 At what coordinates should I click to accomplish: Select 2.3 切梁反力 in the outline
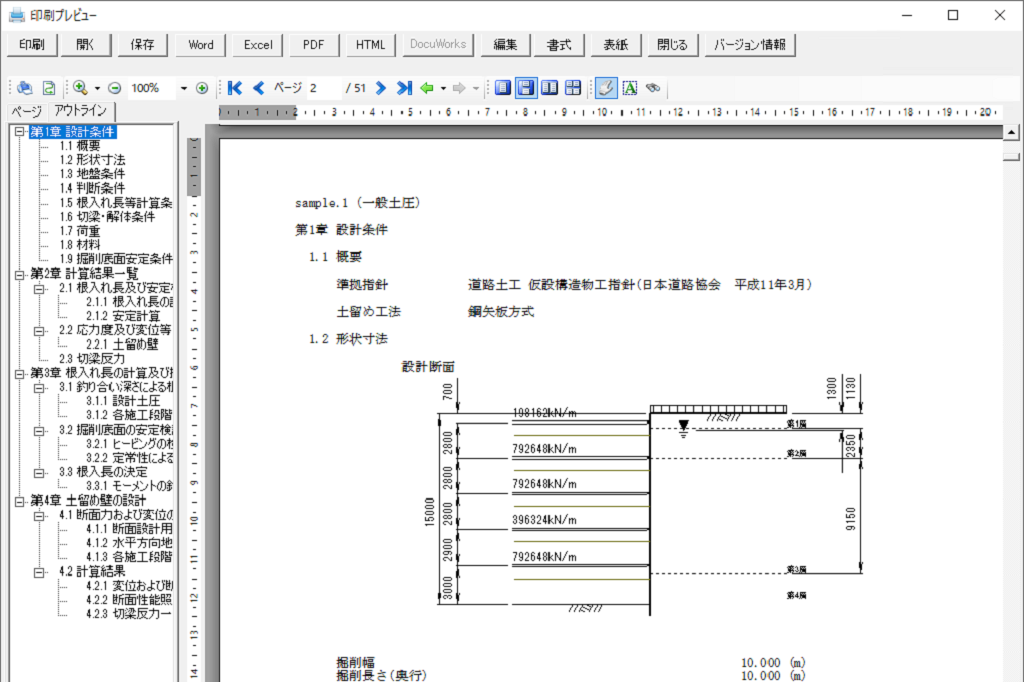click(91, 359)
